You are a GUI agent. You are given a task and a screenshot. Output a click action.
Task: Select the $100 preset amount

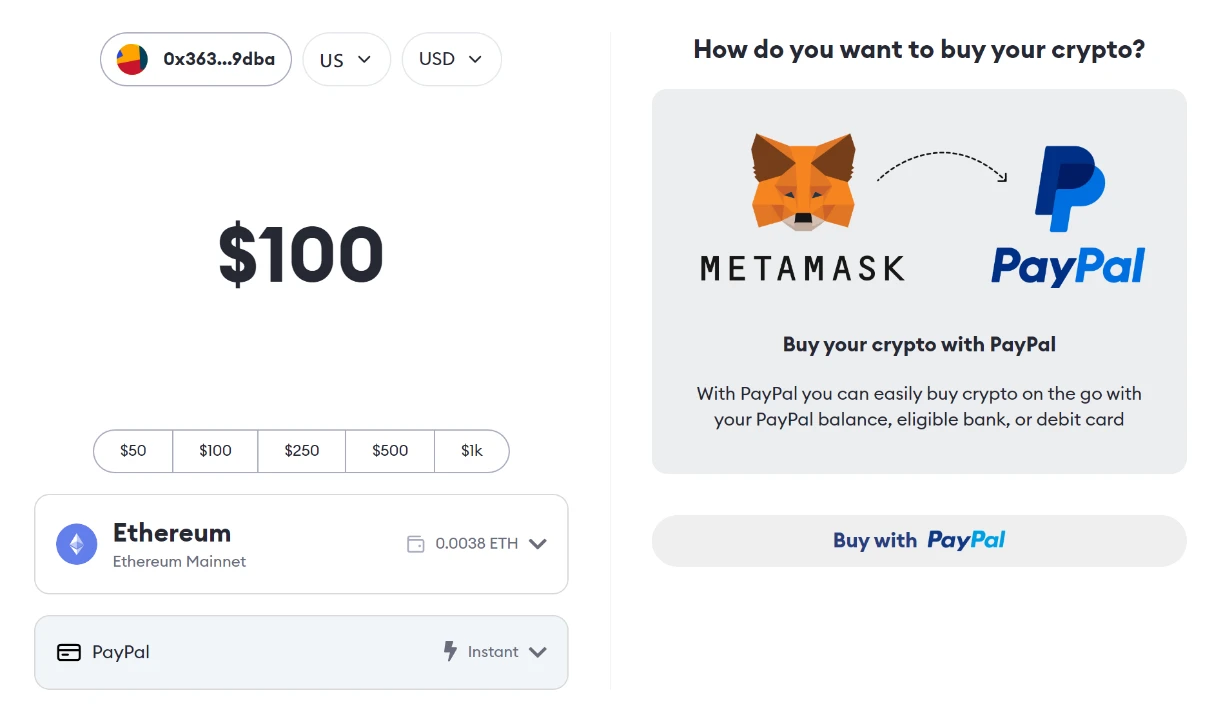tap(215, 451)
